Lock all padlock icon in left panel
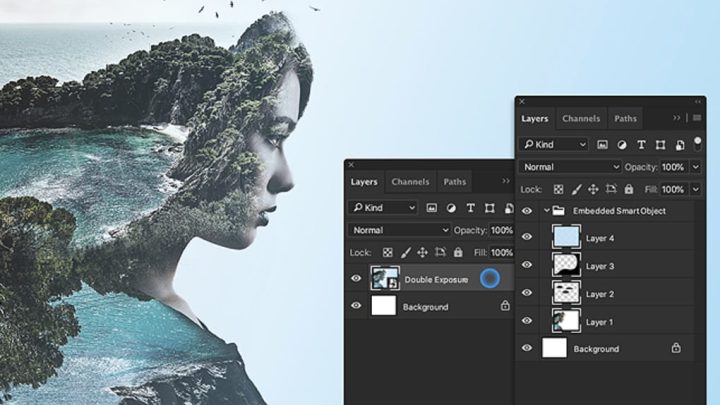The image size is (720, 405). (x=458, y=252)
